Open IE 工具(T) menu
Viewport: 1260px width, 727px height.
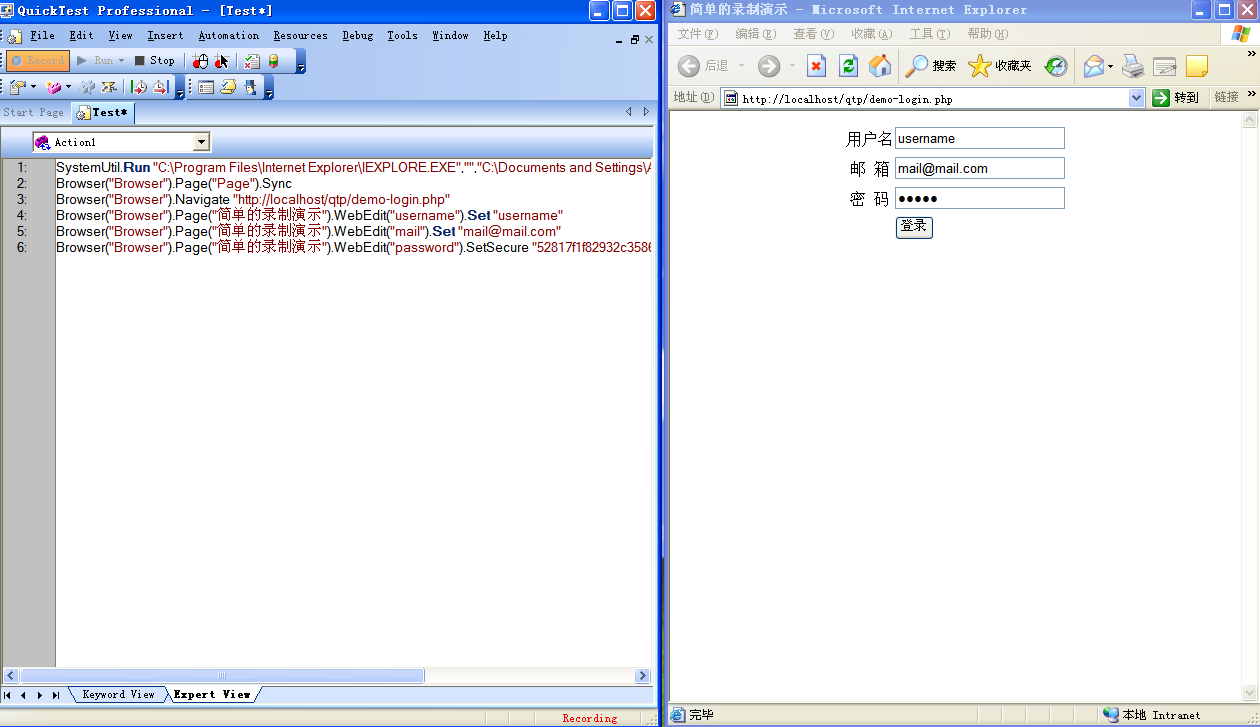tap(930, 34)
